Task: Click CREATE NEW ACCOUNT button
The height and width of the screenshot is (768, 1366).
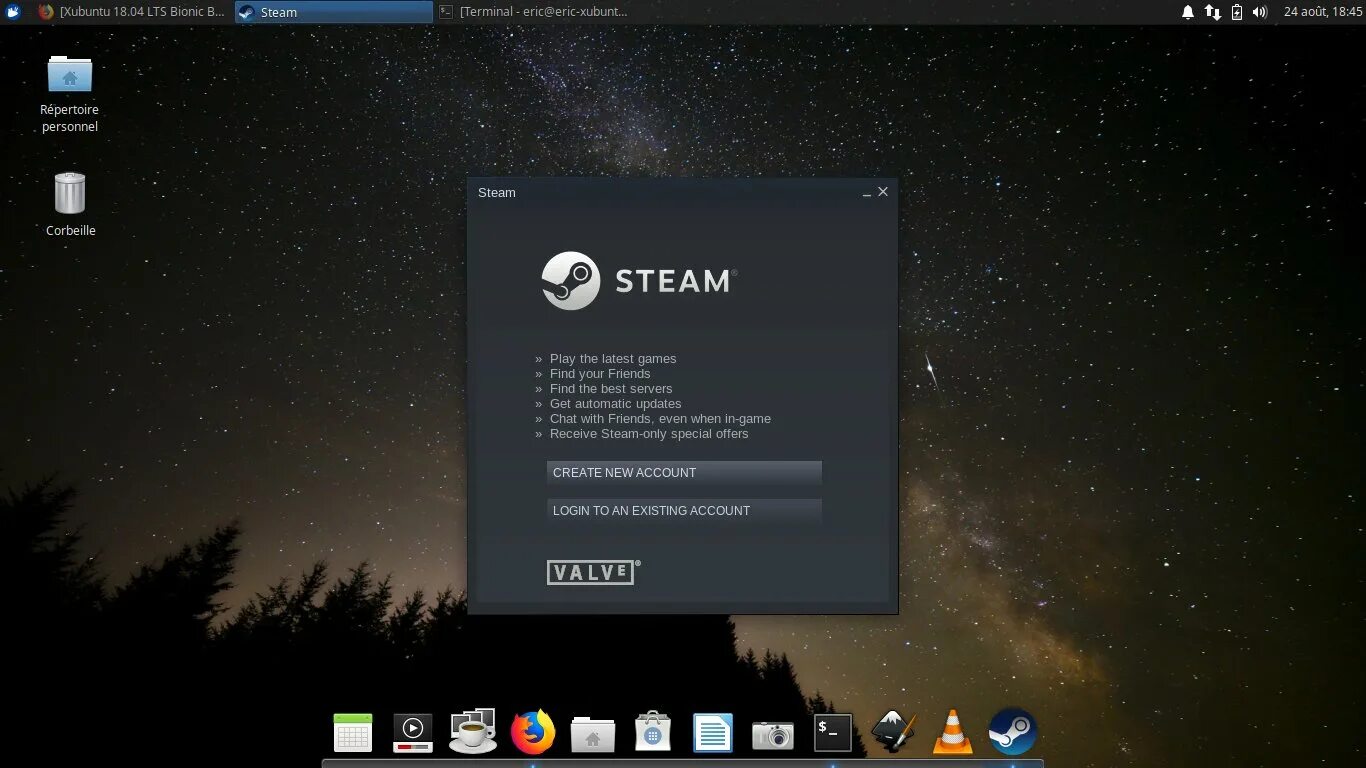Action: tap(684, 473)
